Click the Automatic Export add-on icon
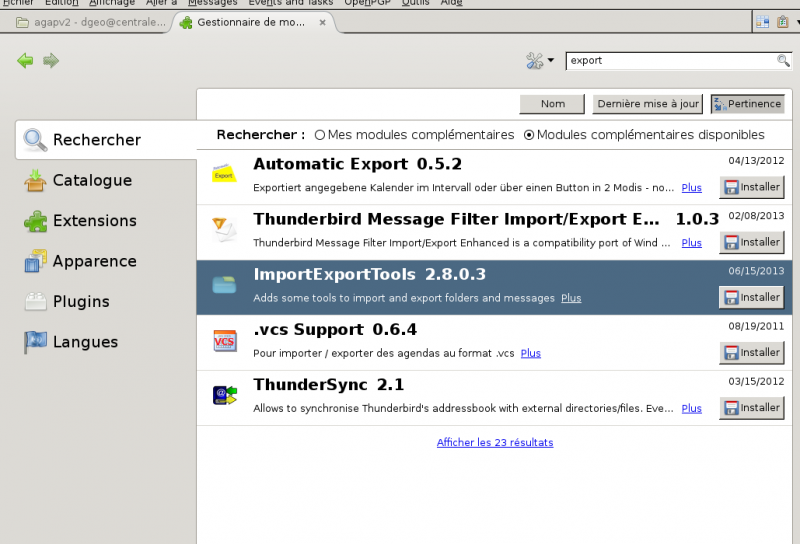The width and height of the screenshot is (800, 544). 224,174
